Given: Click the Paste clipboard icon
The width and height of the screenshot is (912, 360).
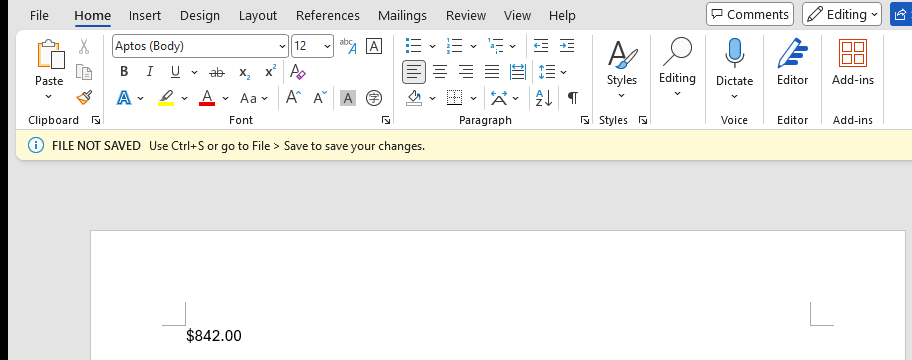Looking at the screenshot, I should click(x=50, y=55).
